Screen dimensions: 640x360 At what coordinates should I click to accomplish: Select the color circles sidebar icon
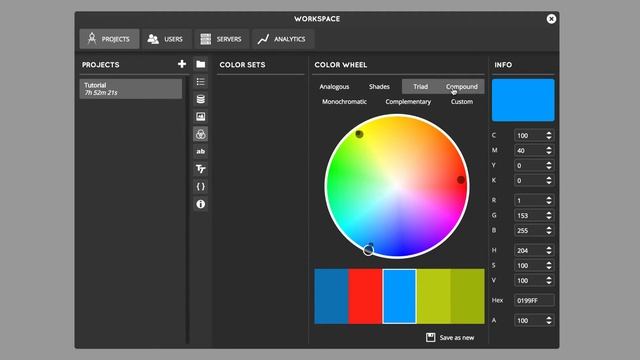[200, 134]
